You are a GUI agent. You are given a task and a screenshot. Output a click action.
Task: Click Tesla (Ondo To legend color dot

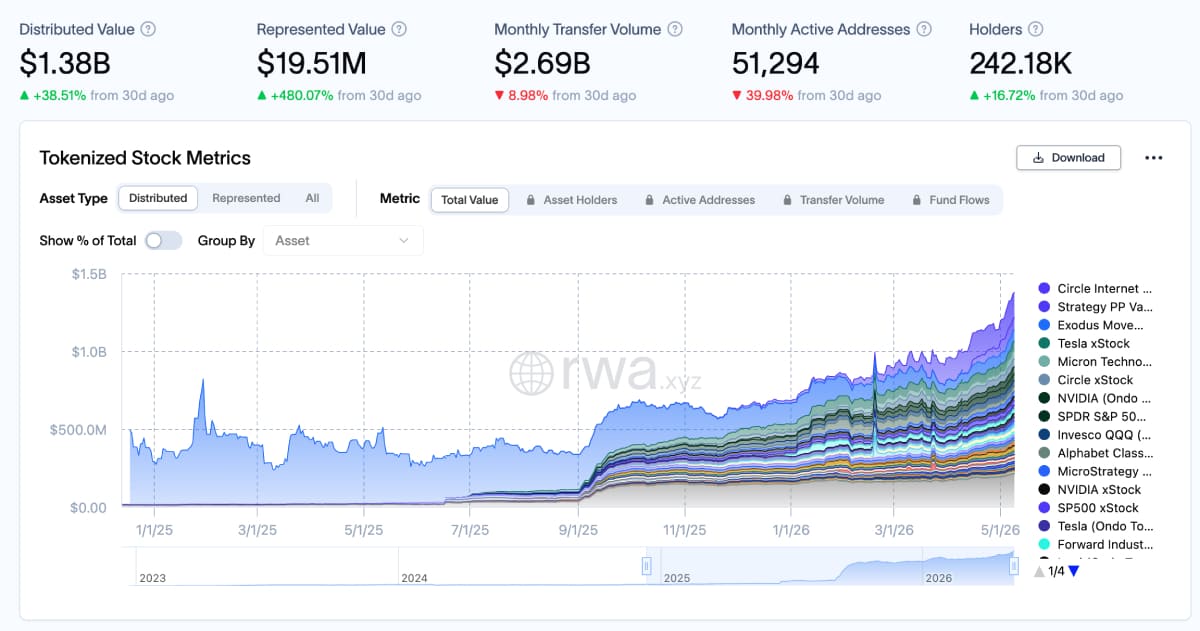coord(1044,526)
